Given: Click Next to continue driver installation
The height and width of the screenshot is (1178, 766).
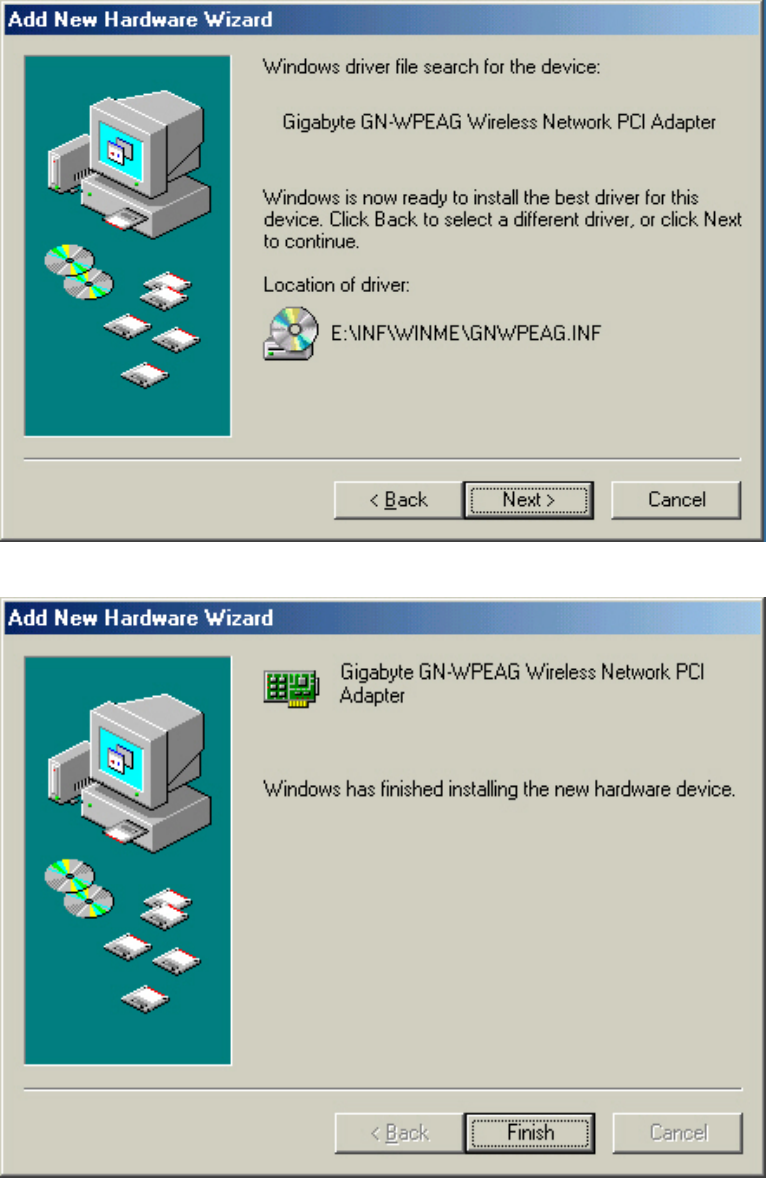Looking at the screenshot, I should tap(529, 500).
